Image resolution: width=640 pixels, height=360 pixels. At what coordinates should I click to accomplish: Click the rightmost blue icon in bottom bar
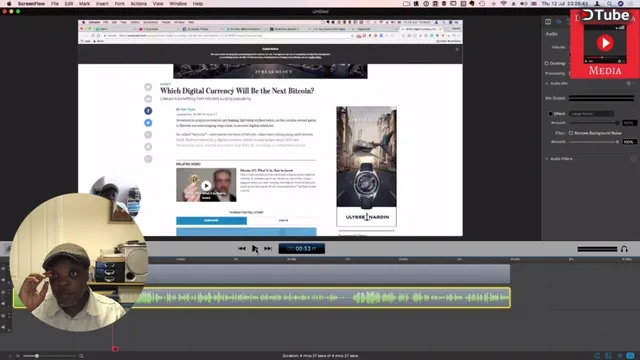[x=631, y=356]
